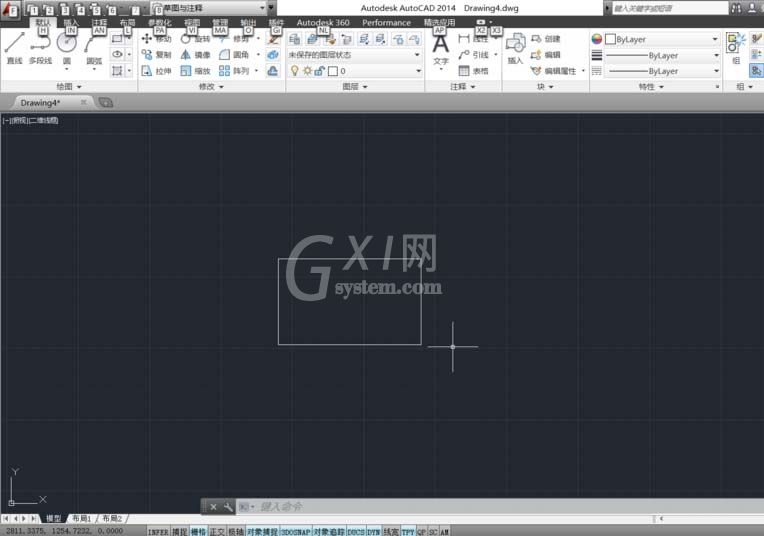Click the 移动 (Move) tool
The height and width of the screenshot is (536, 764).
coord(156,38)
